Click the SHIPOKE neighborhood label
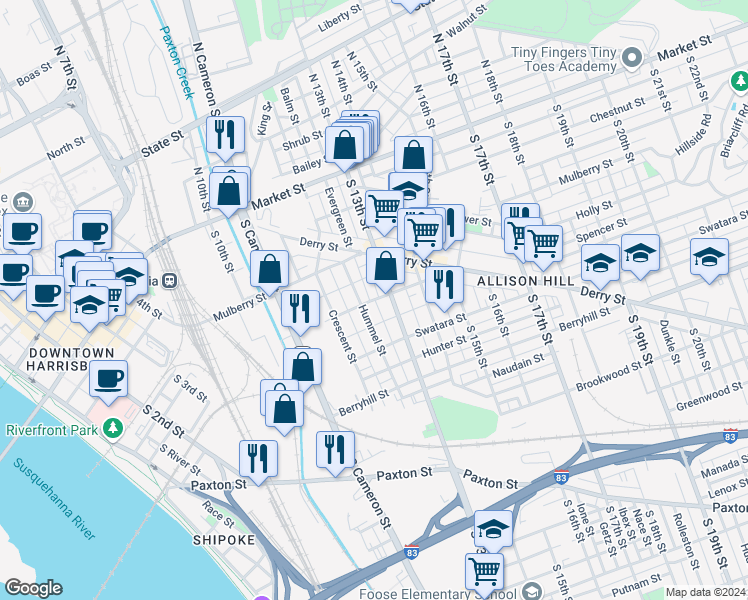This screenshot has height=600, width=748. tap(224, 540)
